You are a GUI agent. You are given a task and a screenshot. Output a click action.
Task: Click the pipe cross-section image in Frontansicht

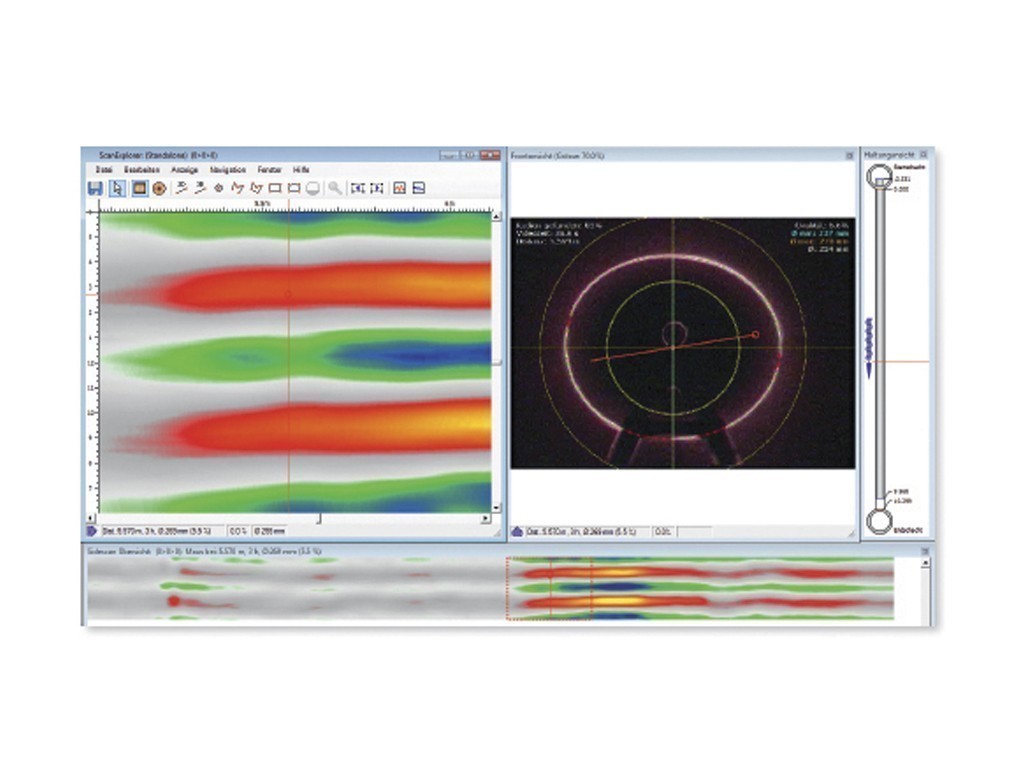click(x=682, y=343)
